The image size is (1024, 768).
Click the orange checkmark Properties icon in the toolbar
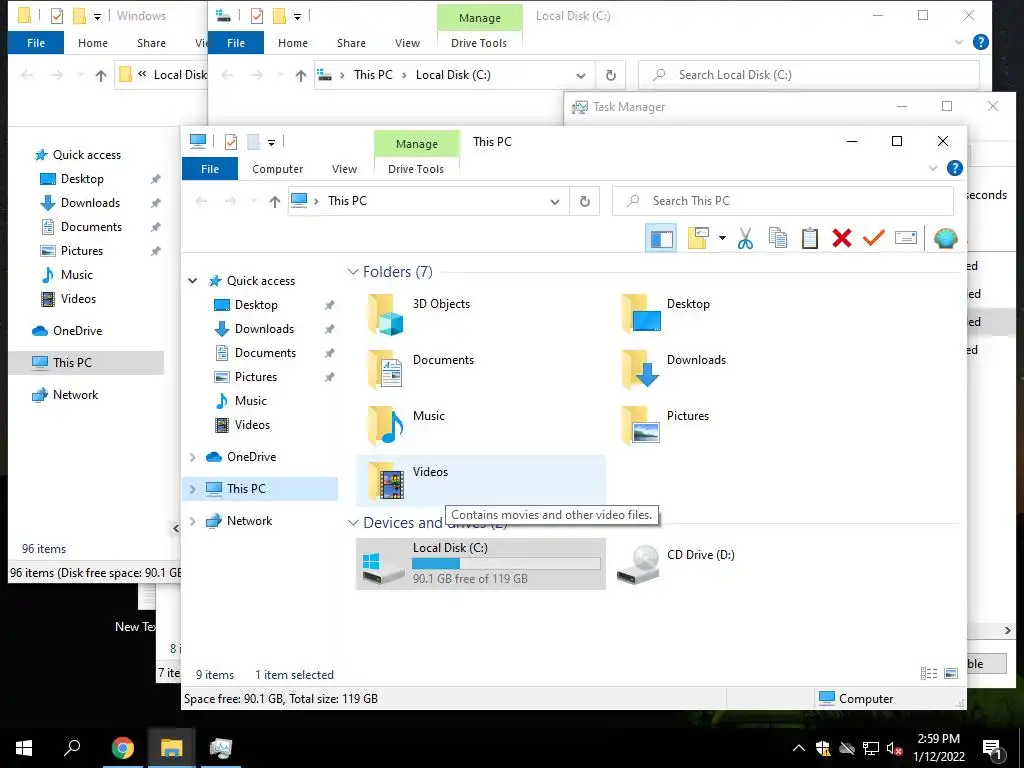874,238
